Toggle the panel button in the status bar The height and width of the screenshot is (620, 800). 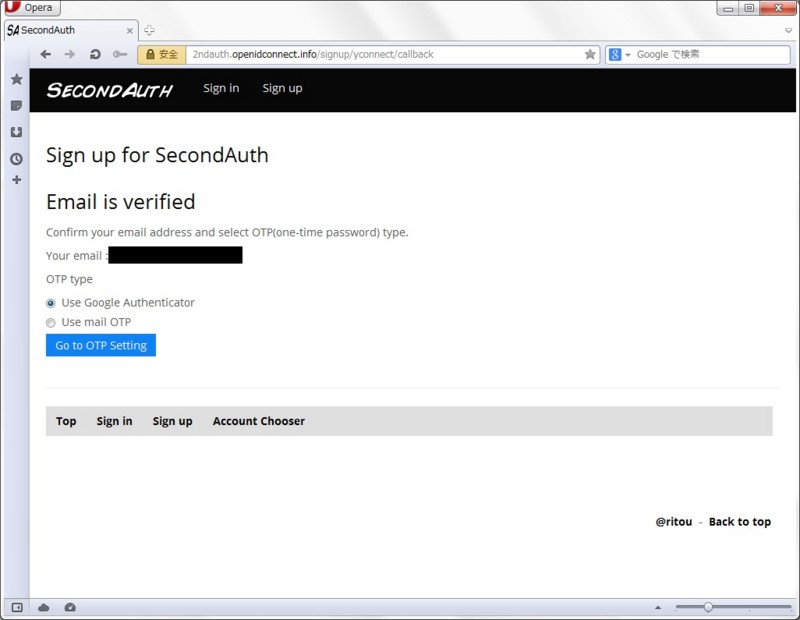(17, 607)
